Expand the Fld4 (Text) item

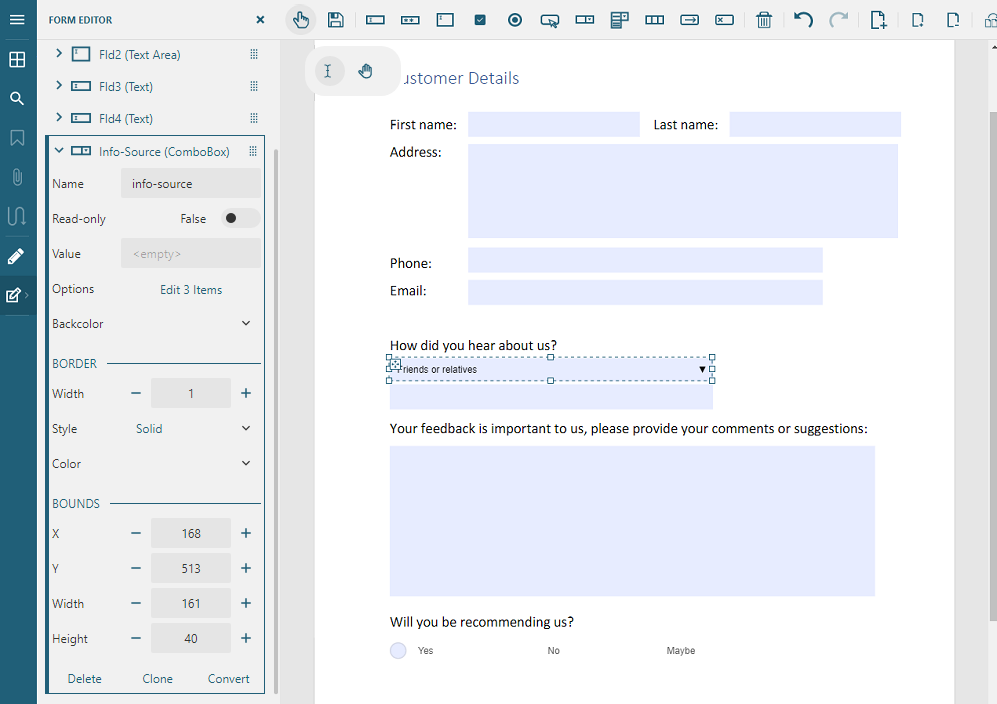[x=59, y=117]
